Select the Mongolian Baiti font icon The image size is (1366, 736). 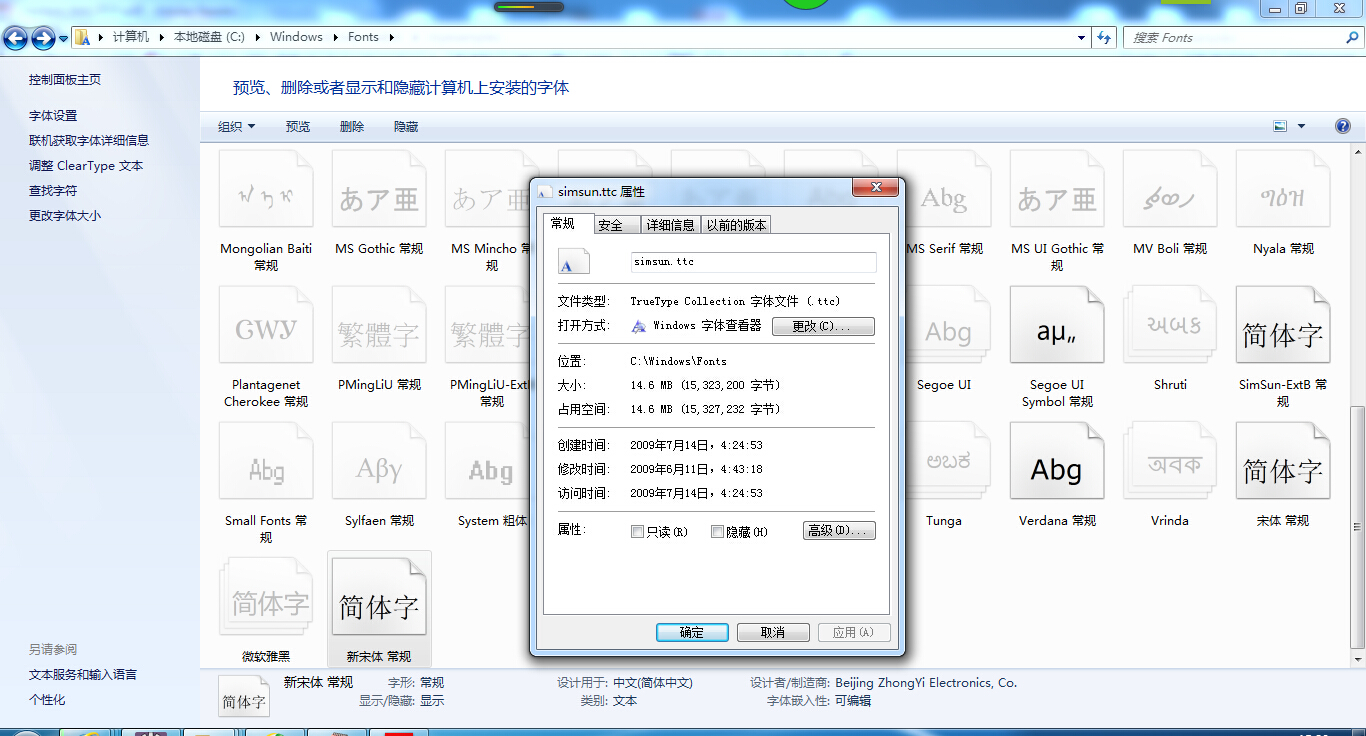[266, 189]
